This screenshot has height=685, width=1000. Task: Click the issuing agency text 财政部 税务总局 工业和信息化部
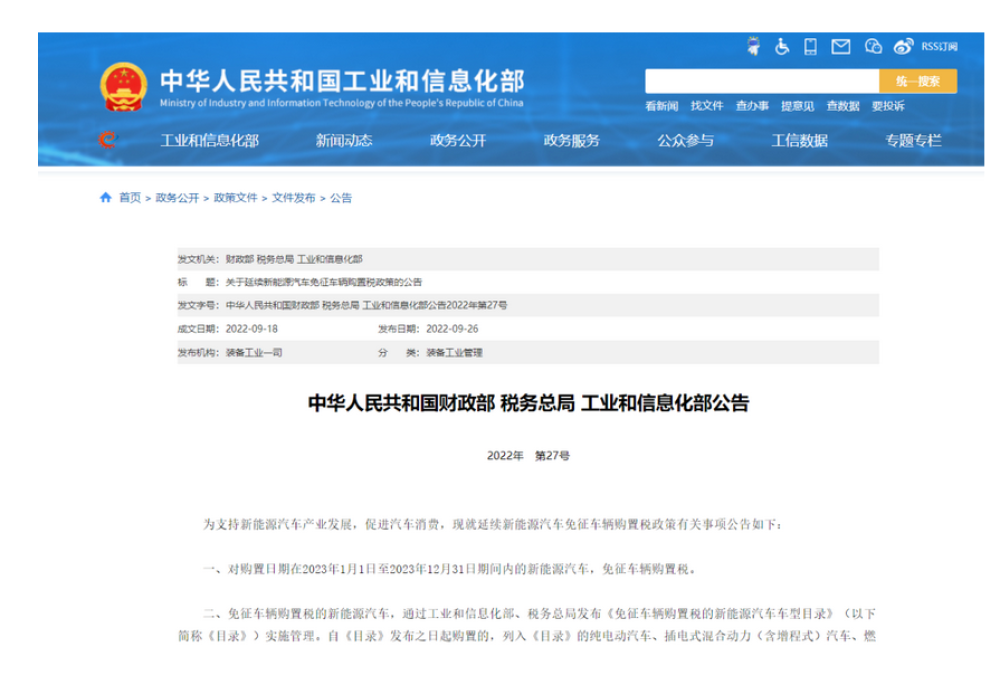[x=294, y=259]
